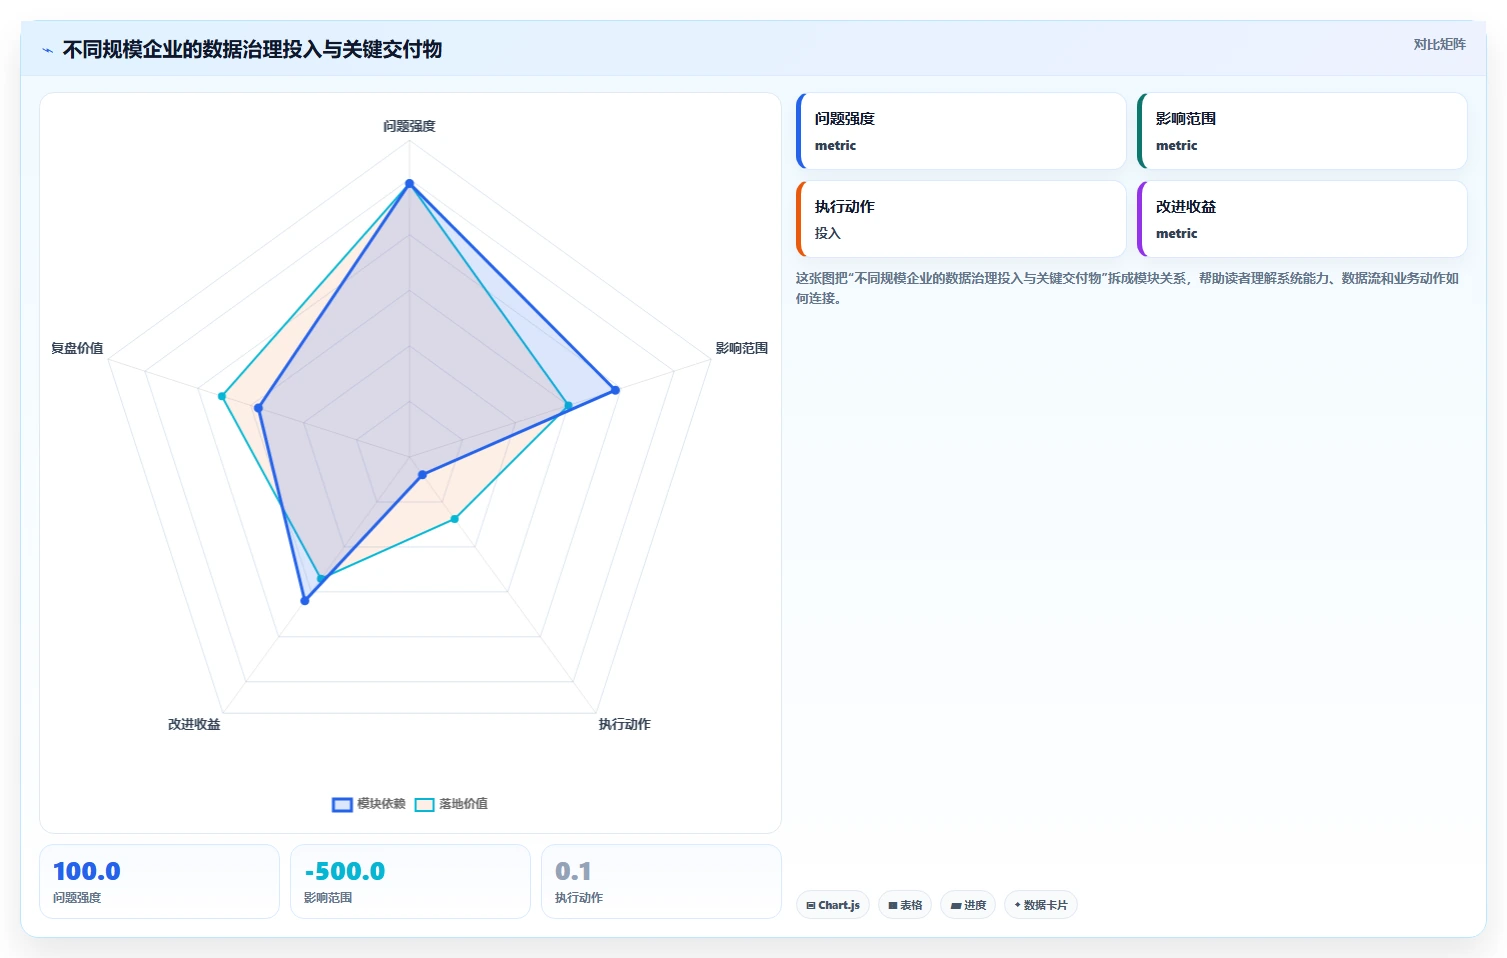The width and height of the screenshot is (1507, 958).
Task: Click the blue data point on 影响范围 axis
Action: pyautogui.click(x=615, y=390)
